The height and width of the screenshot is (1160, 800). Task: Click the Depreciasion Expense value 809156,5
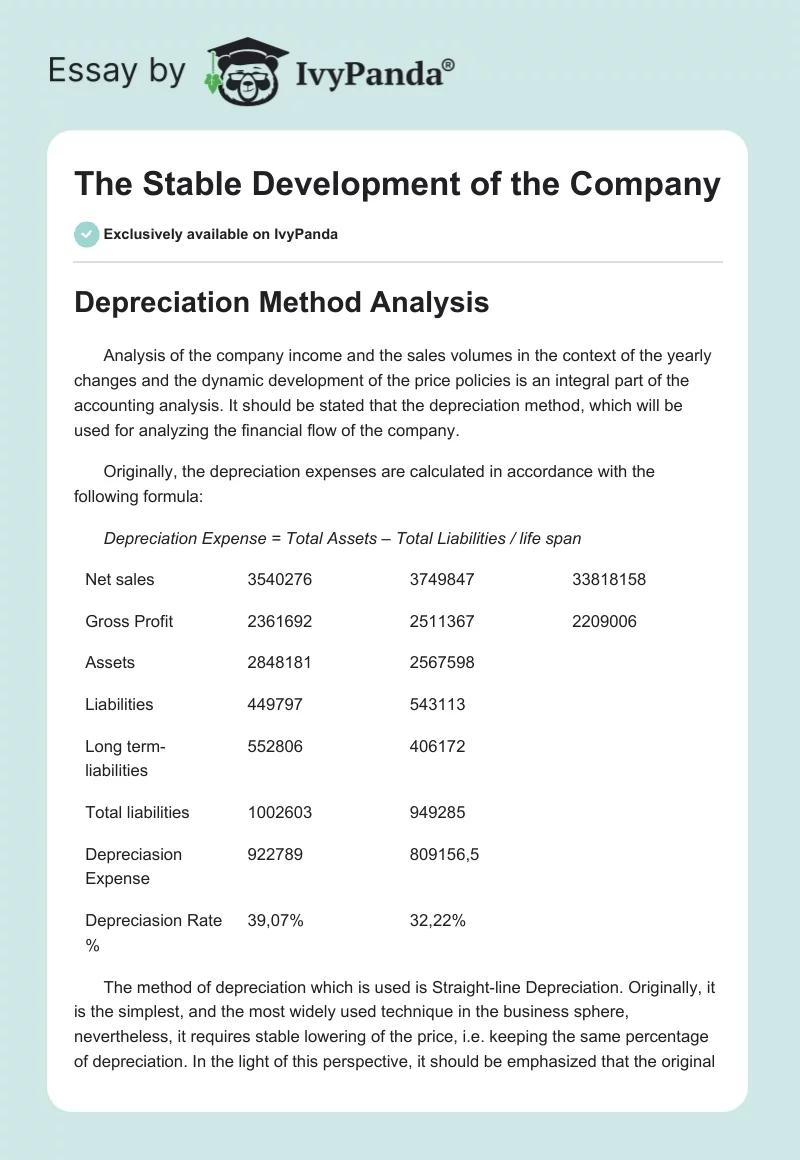click(x=445, y=854)
